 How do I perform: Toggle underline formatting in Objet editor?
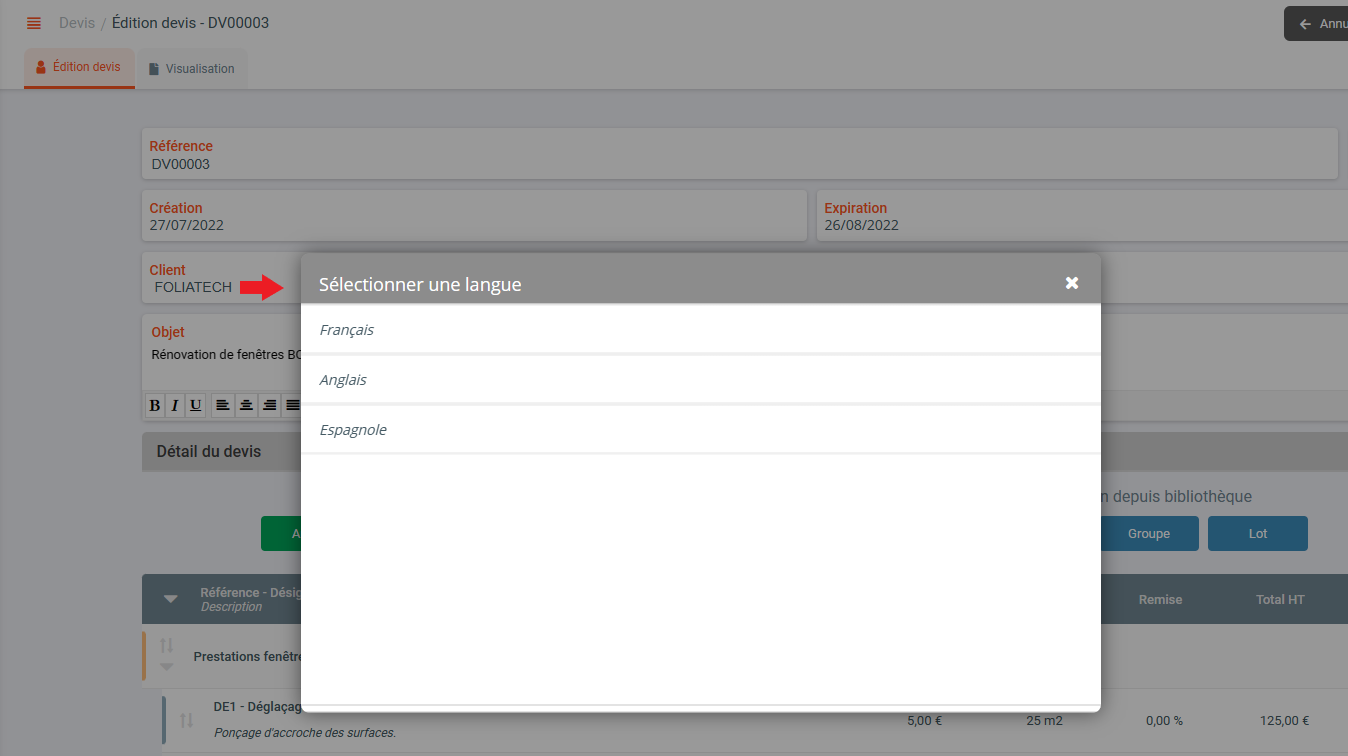click(196, 405)
